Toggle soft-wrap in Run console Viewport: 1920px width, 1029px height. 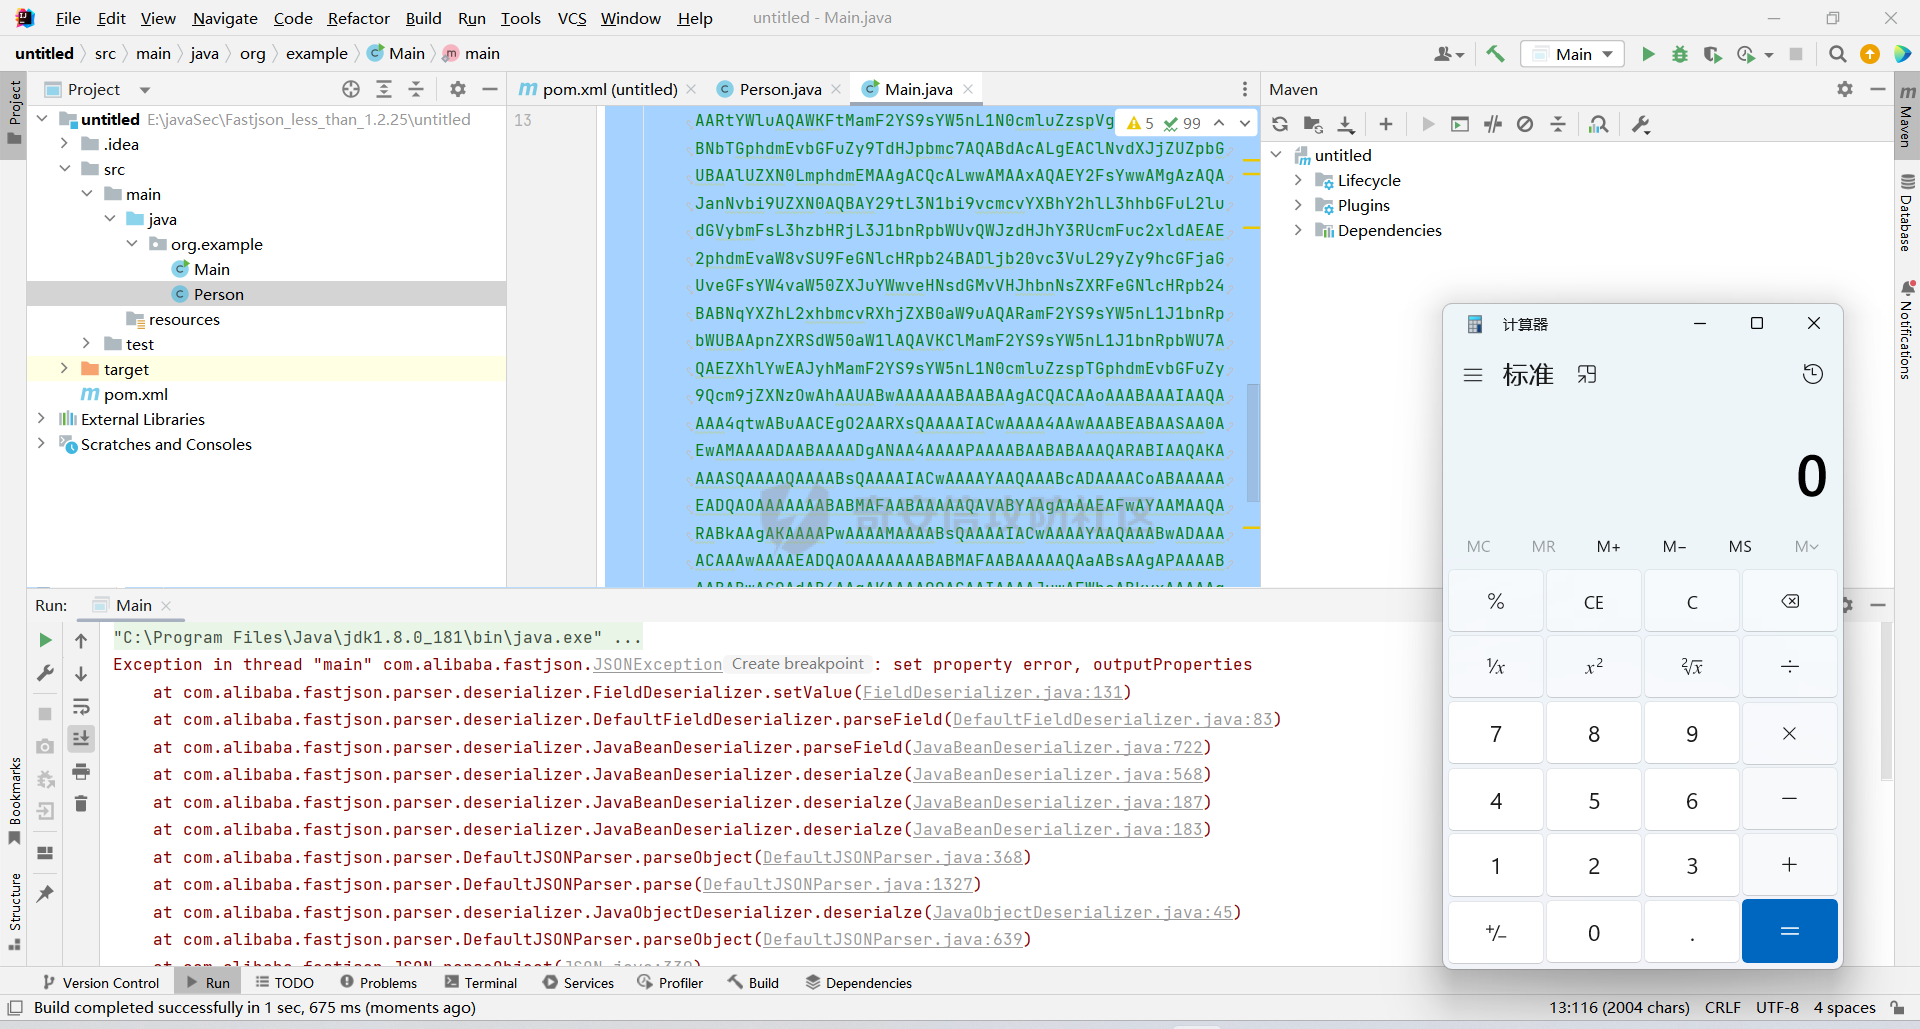tap(81, 707)
